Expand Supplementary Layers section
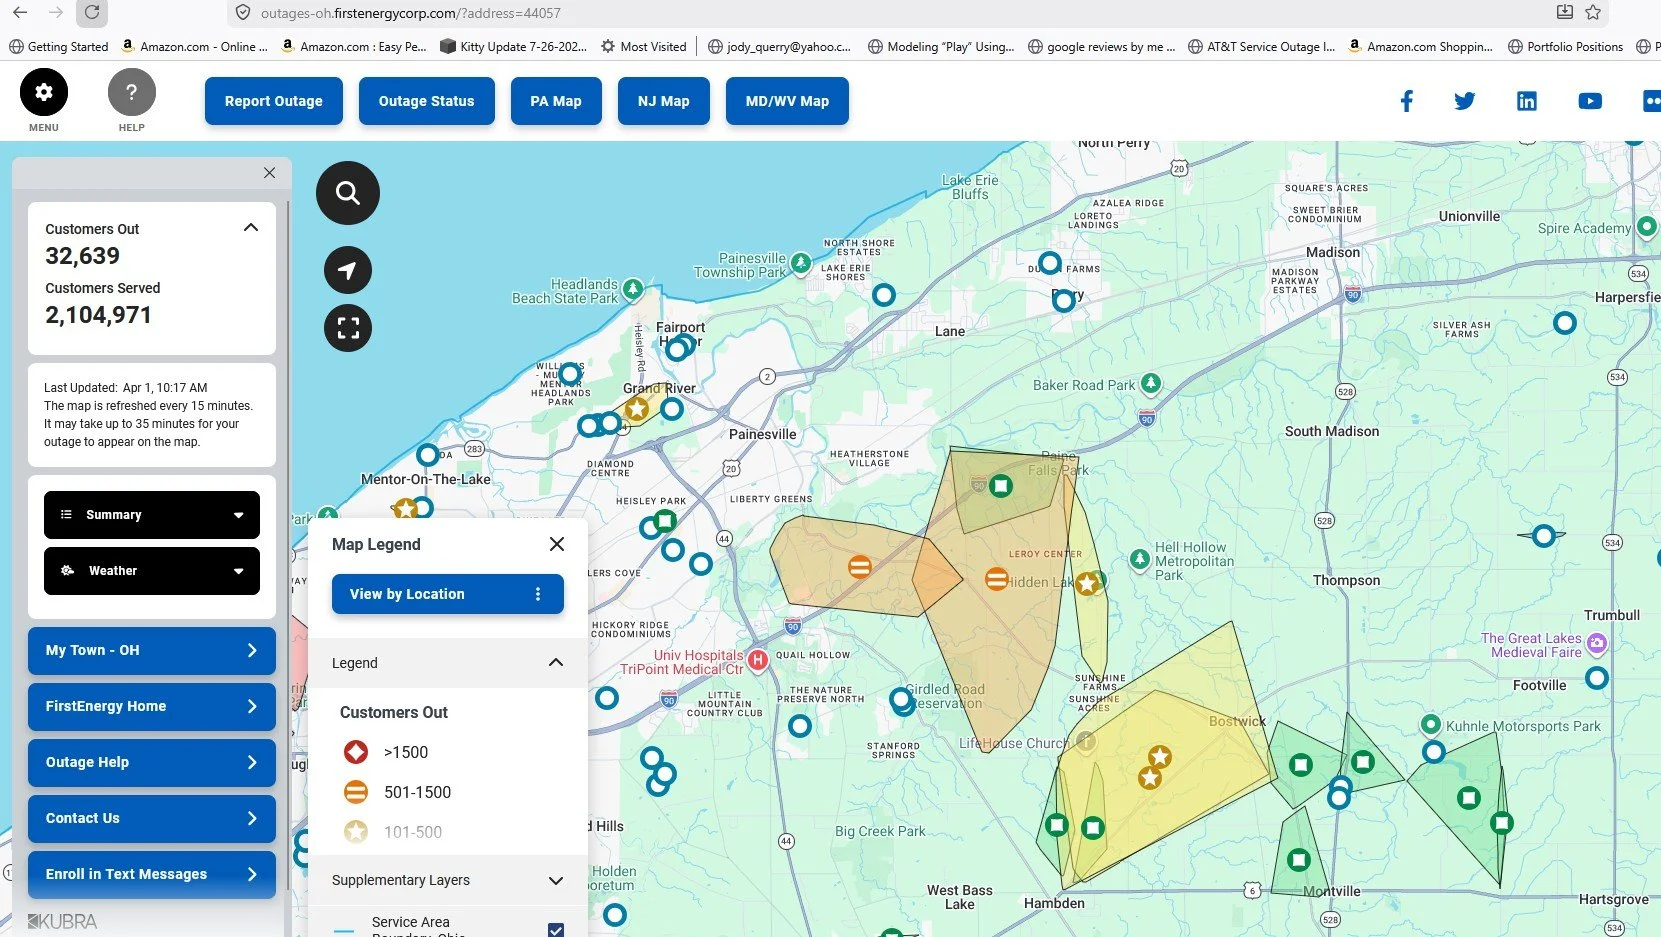 click(x=556, y=880)
